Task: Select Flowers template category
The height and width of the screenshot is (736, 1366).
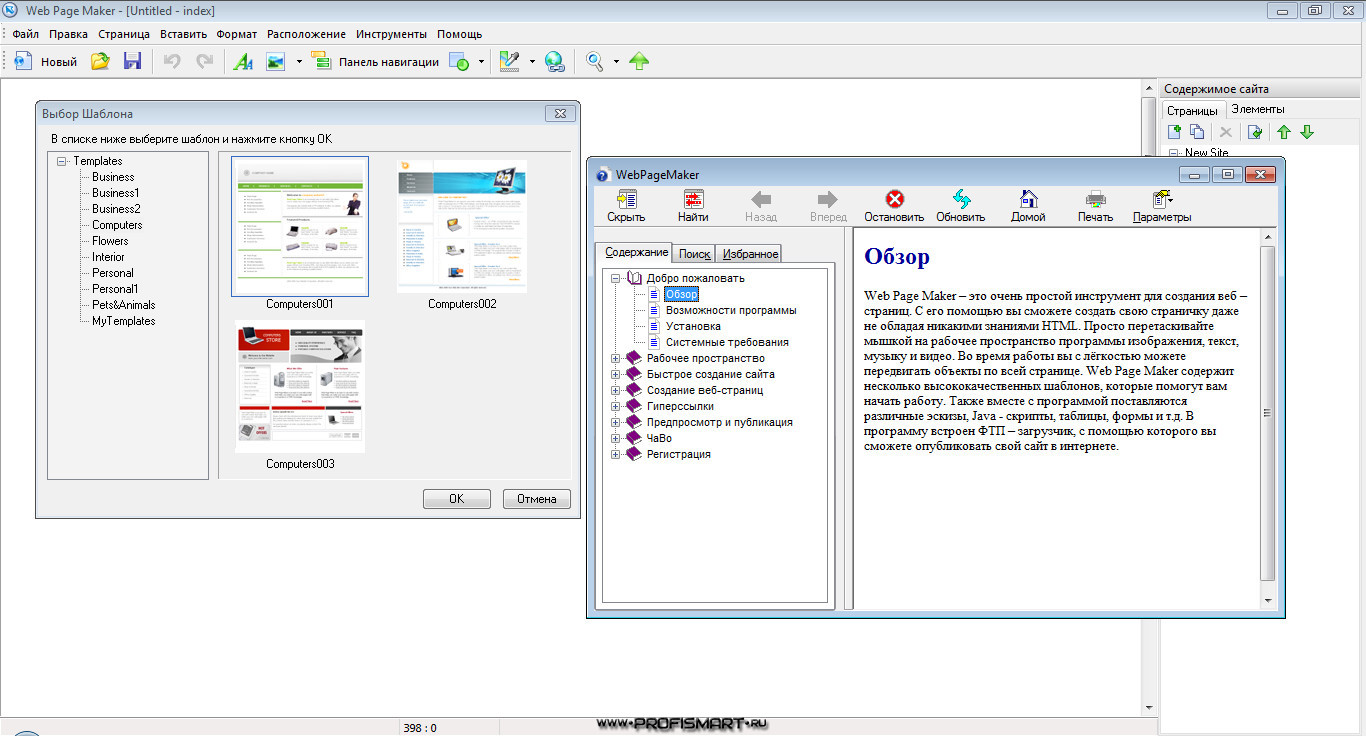Action: pyautogui.click(x=110, y=241)
